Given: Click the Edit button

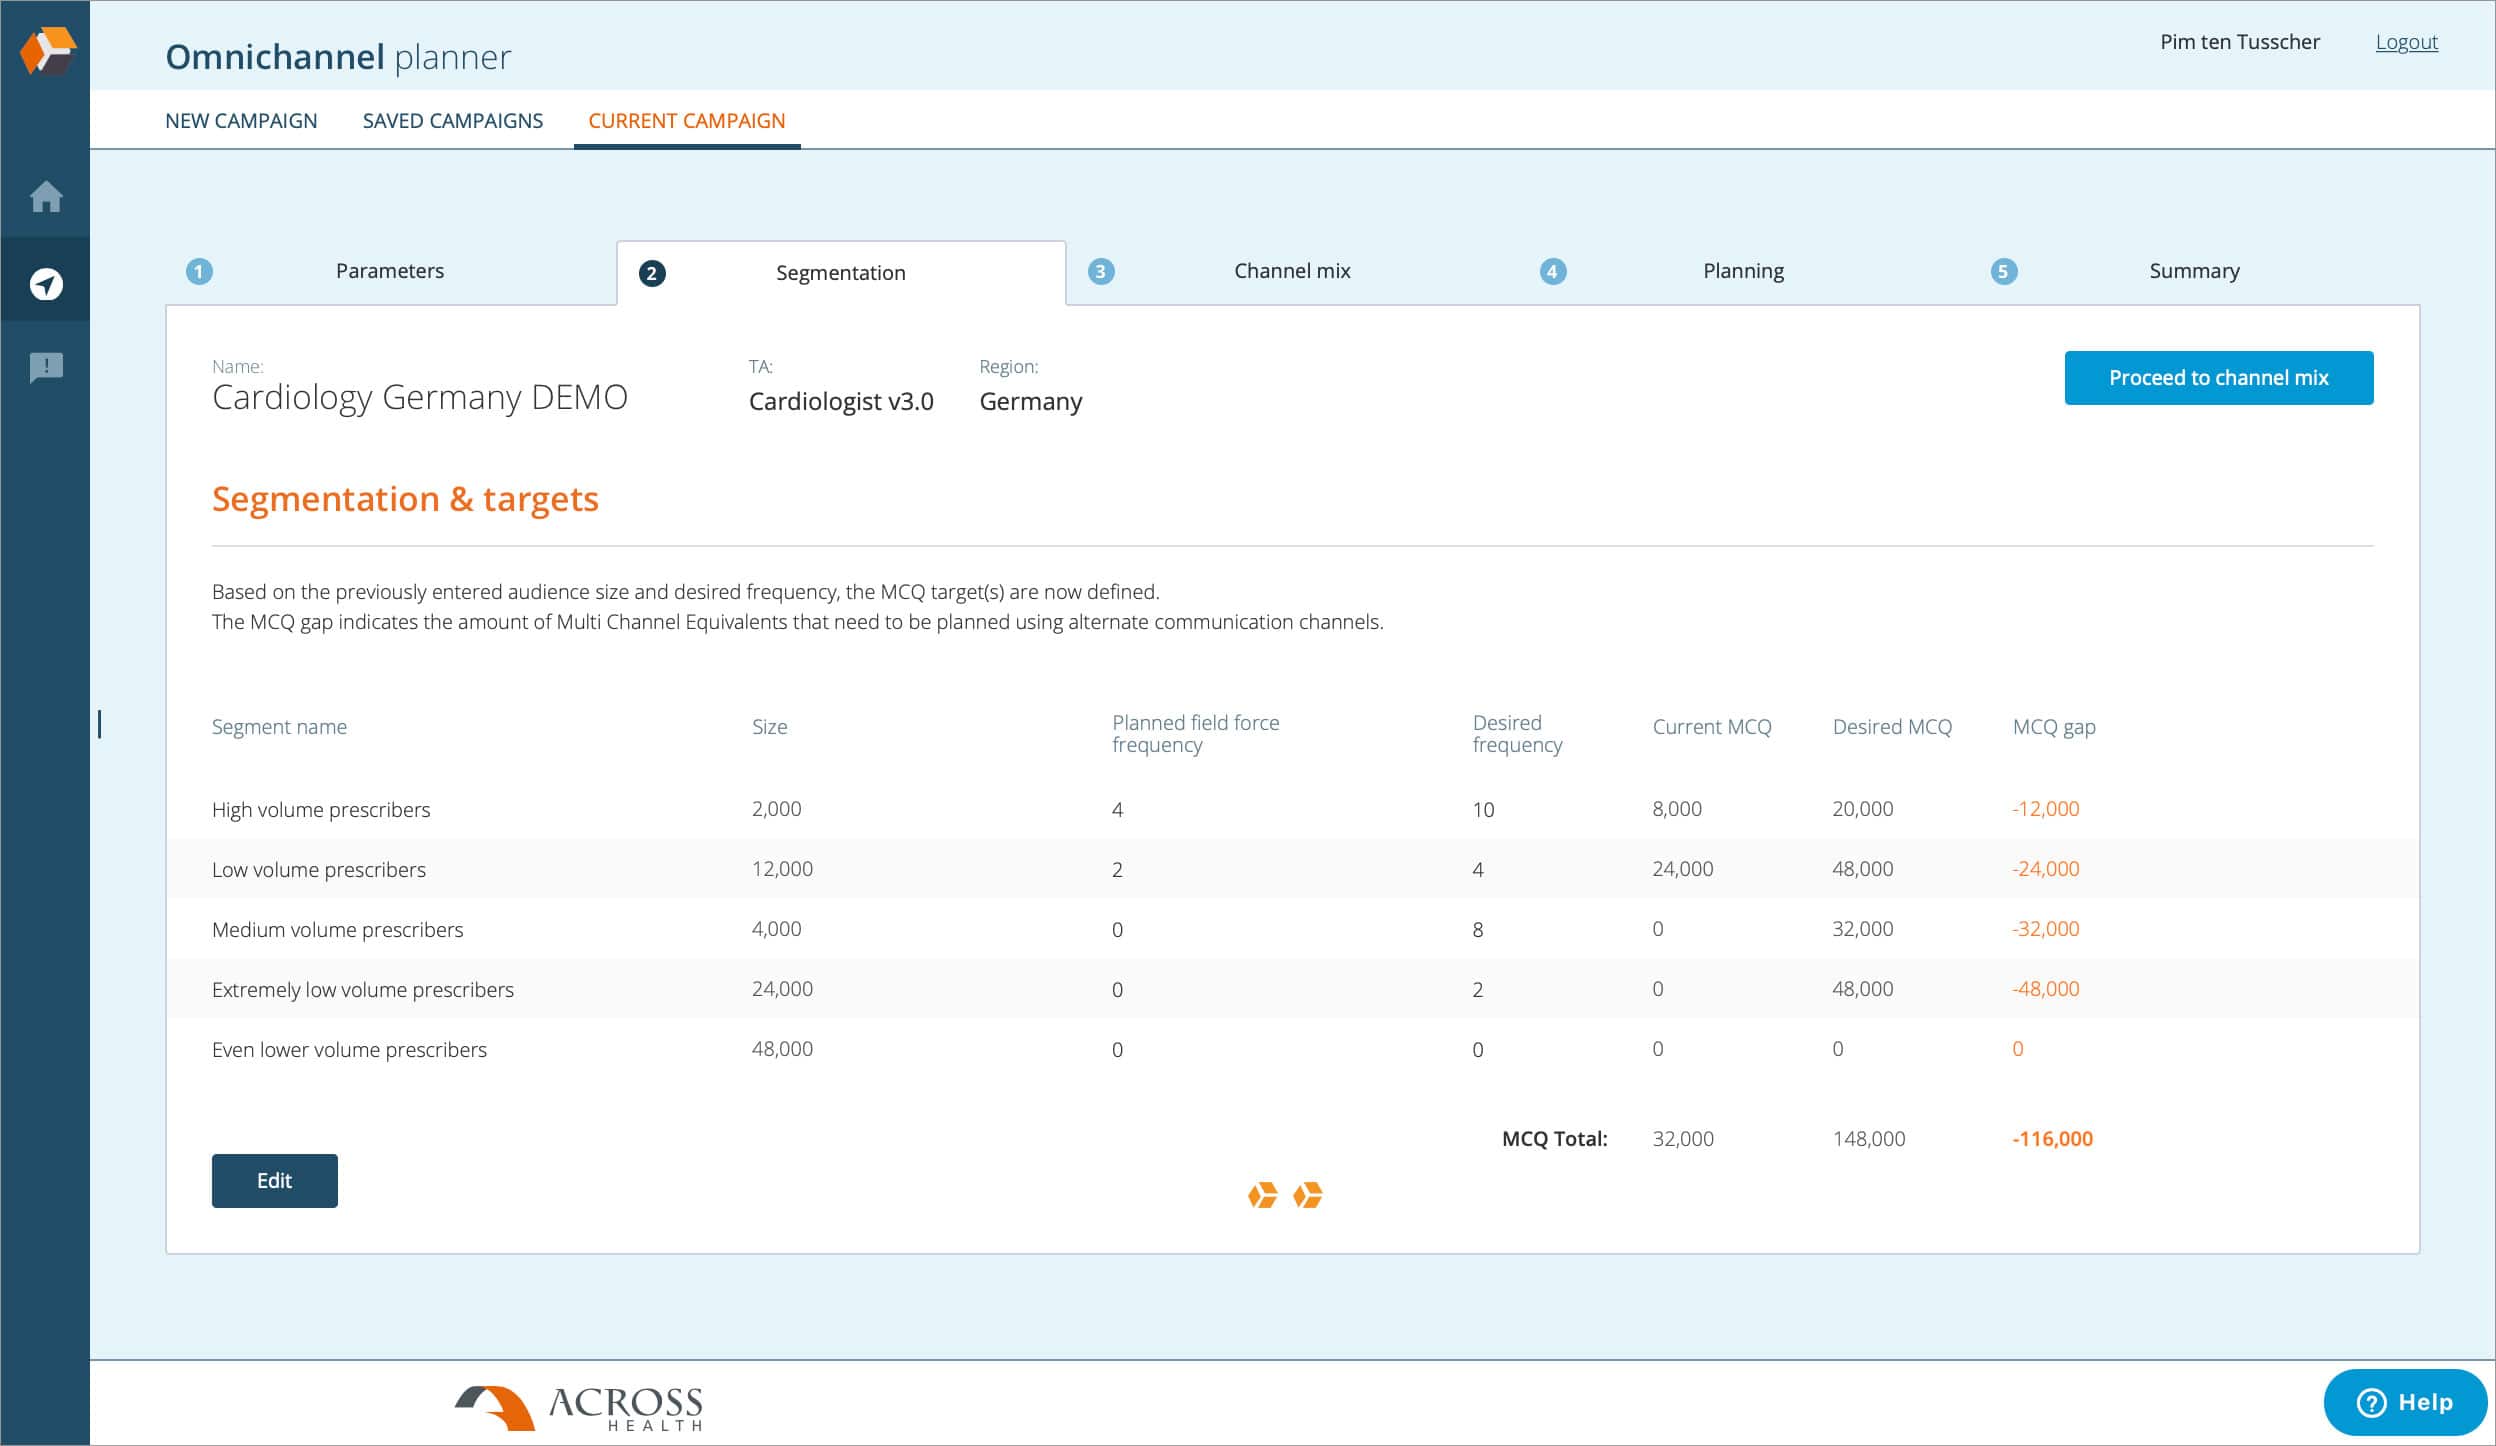Looking at the screenshot, I should (x=274, y=1181).
